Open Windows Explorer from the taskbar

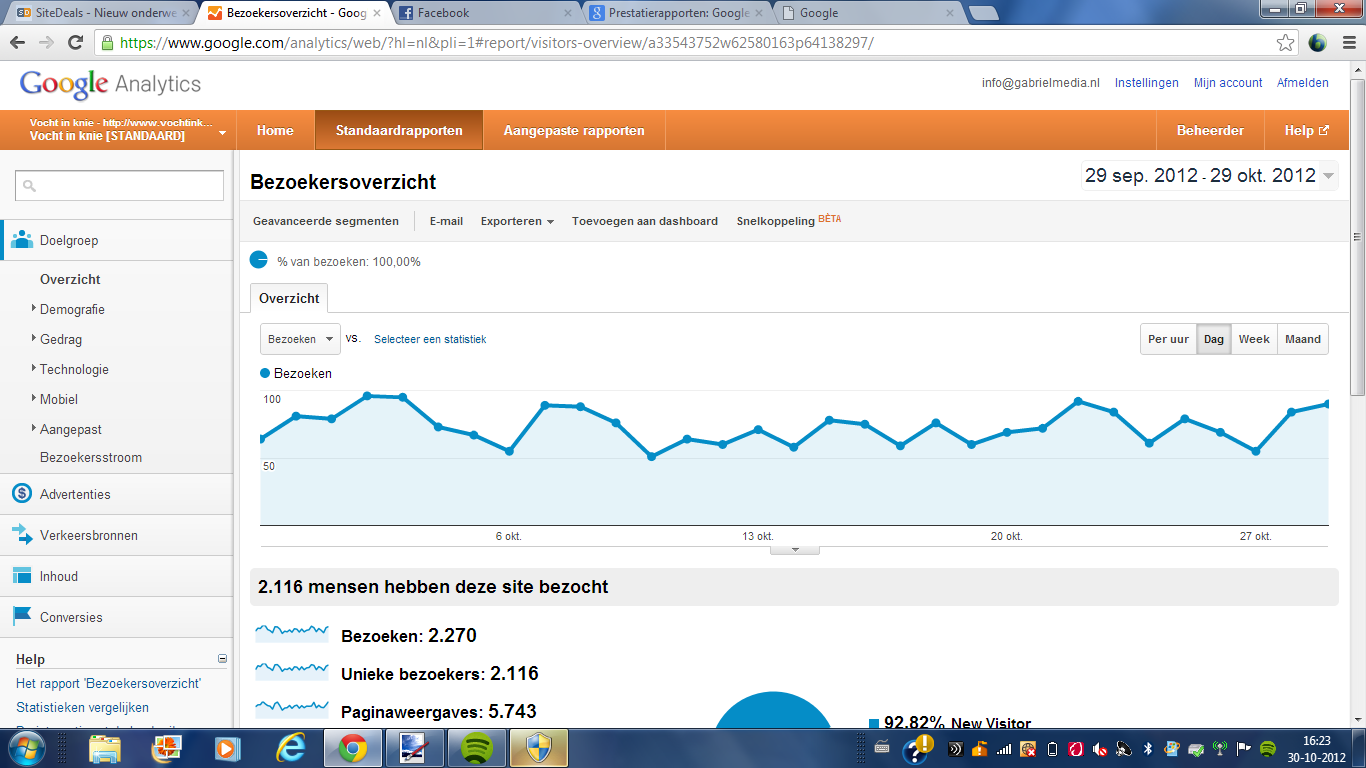click(x=104, y=748)
